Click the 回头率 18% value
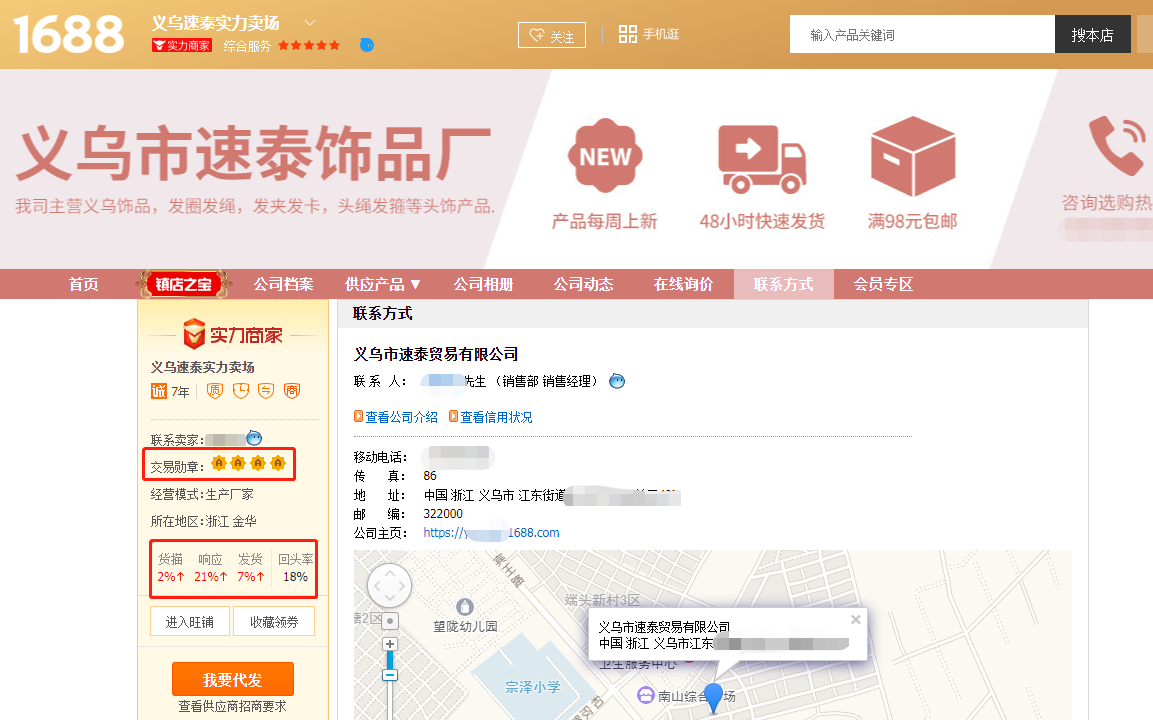The image size is (1153, 720). 296,568
